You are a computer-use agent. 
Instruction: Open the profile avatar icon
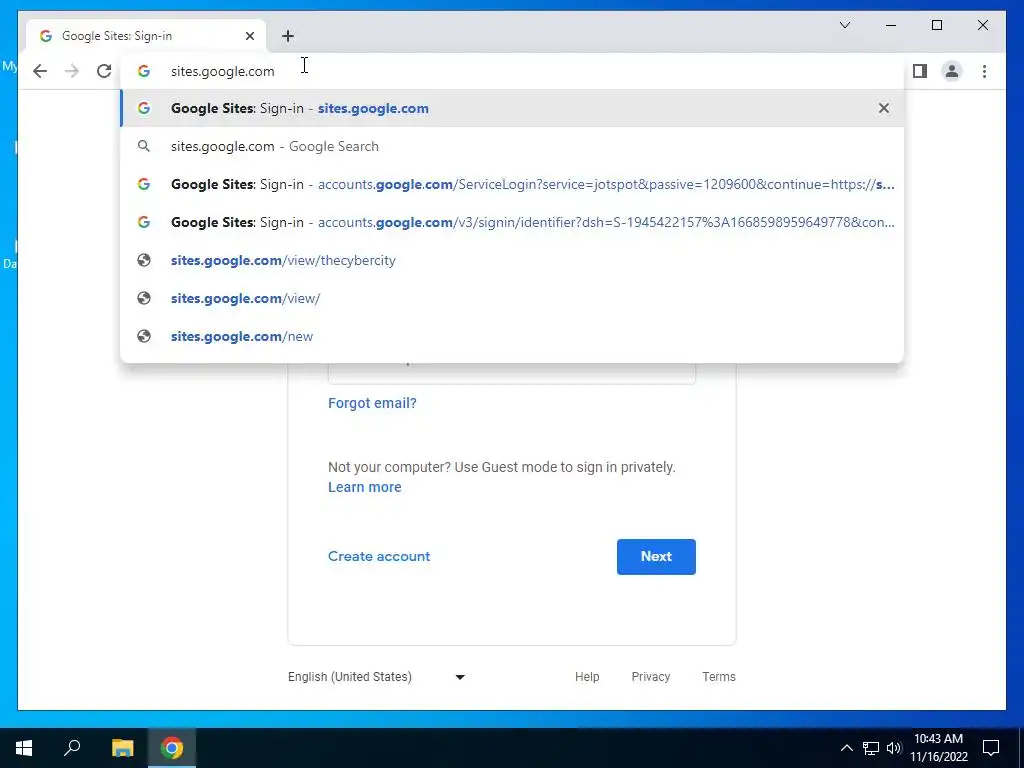(x=952, y=71)
